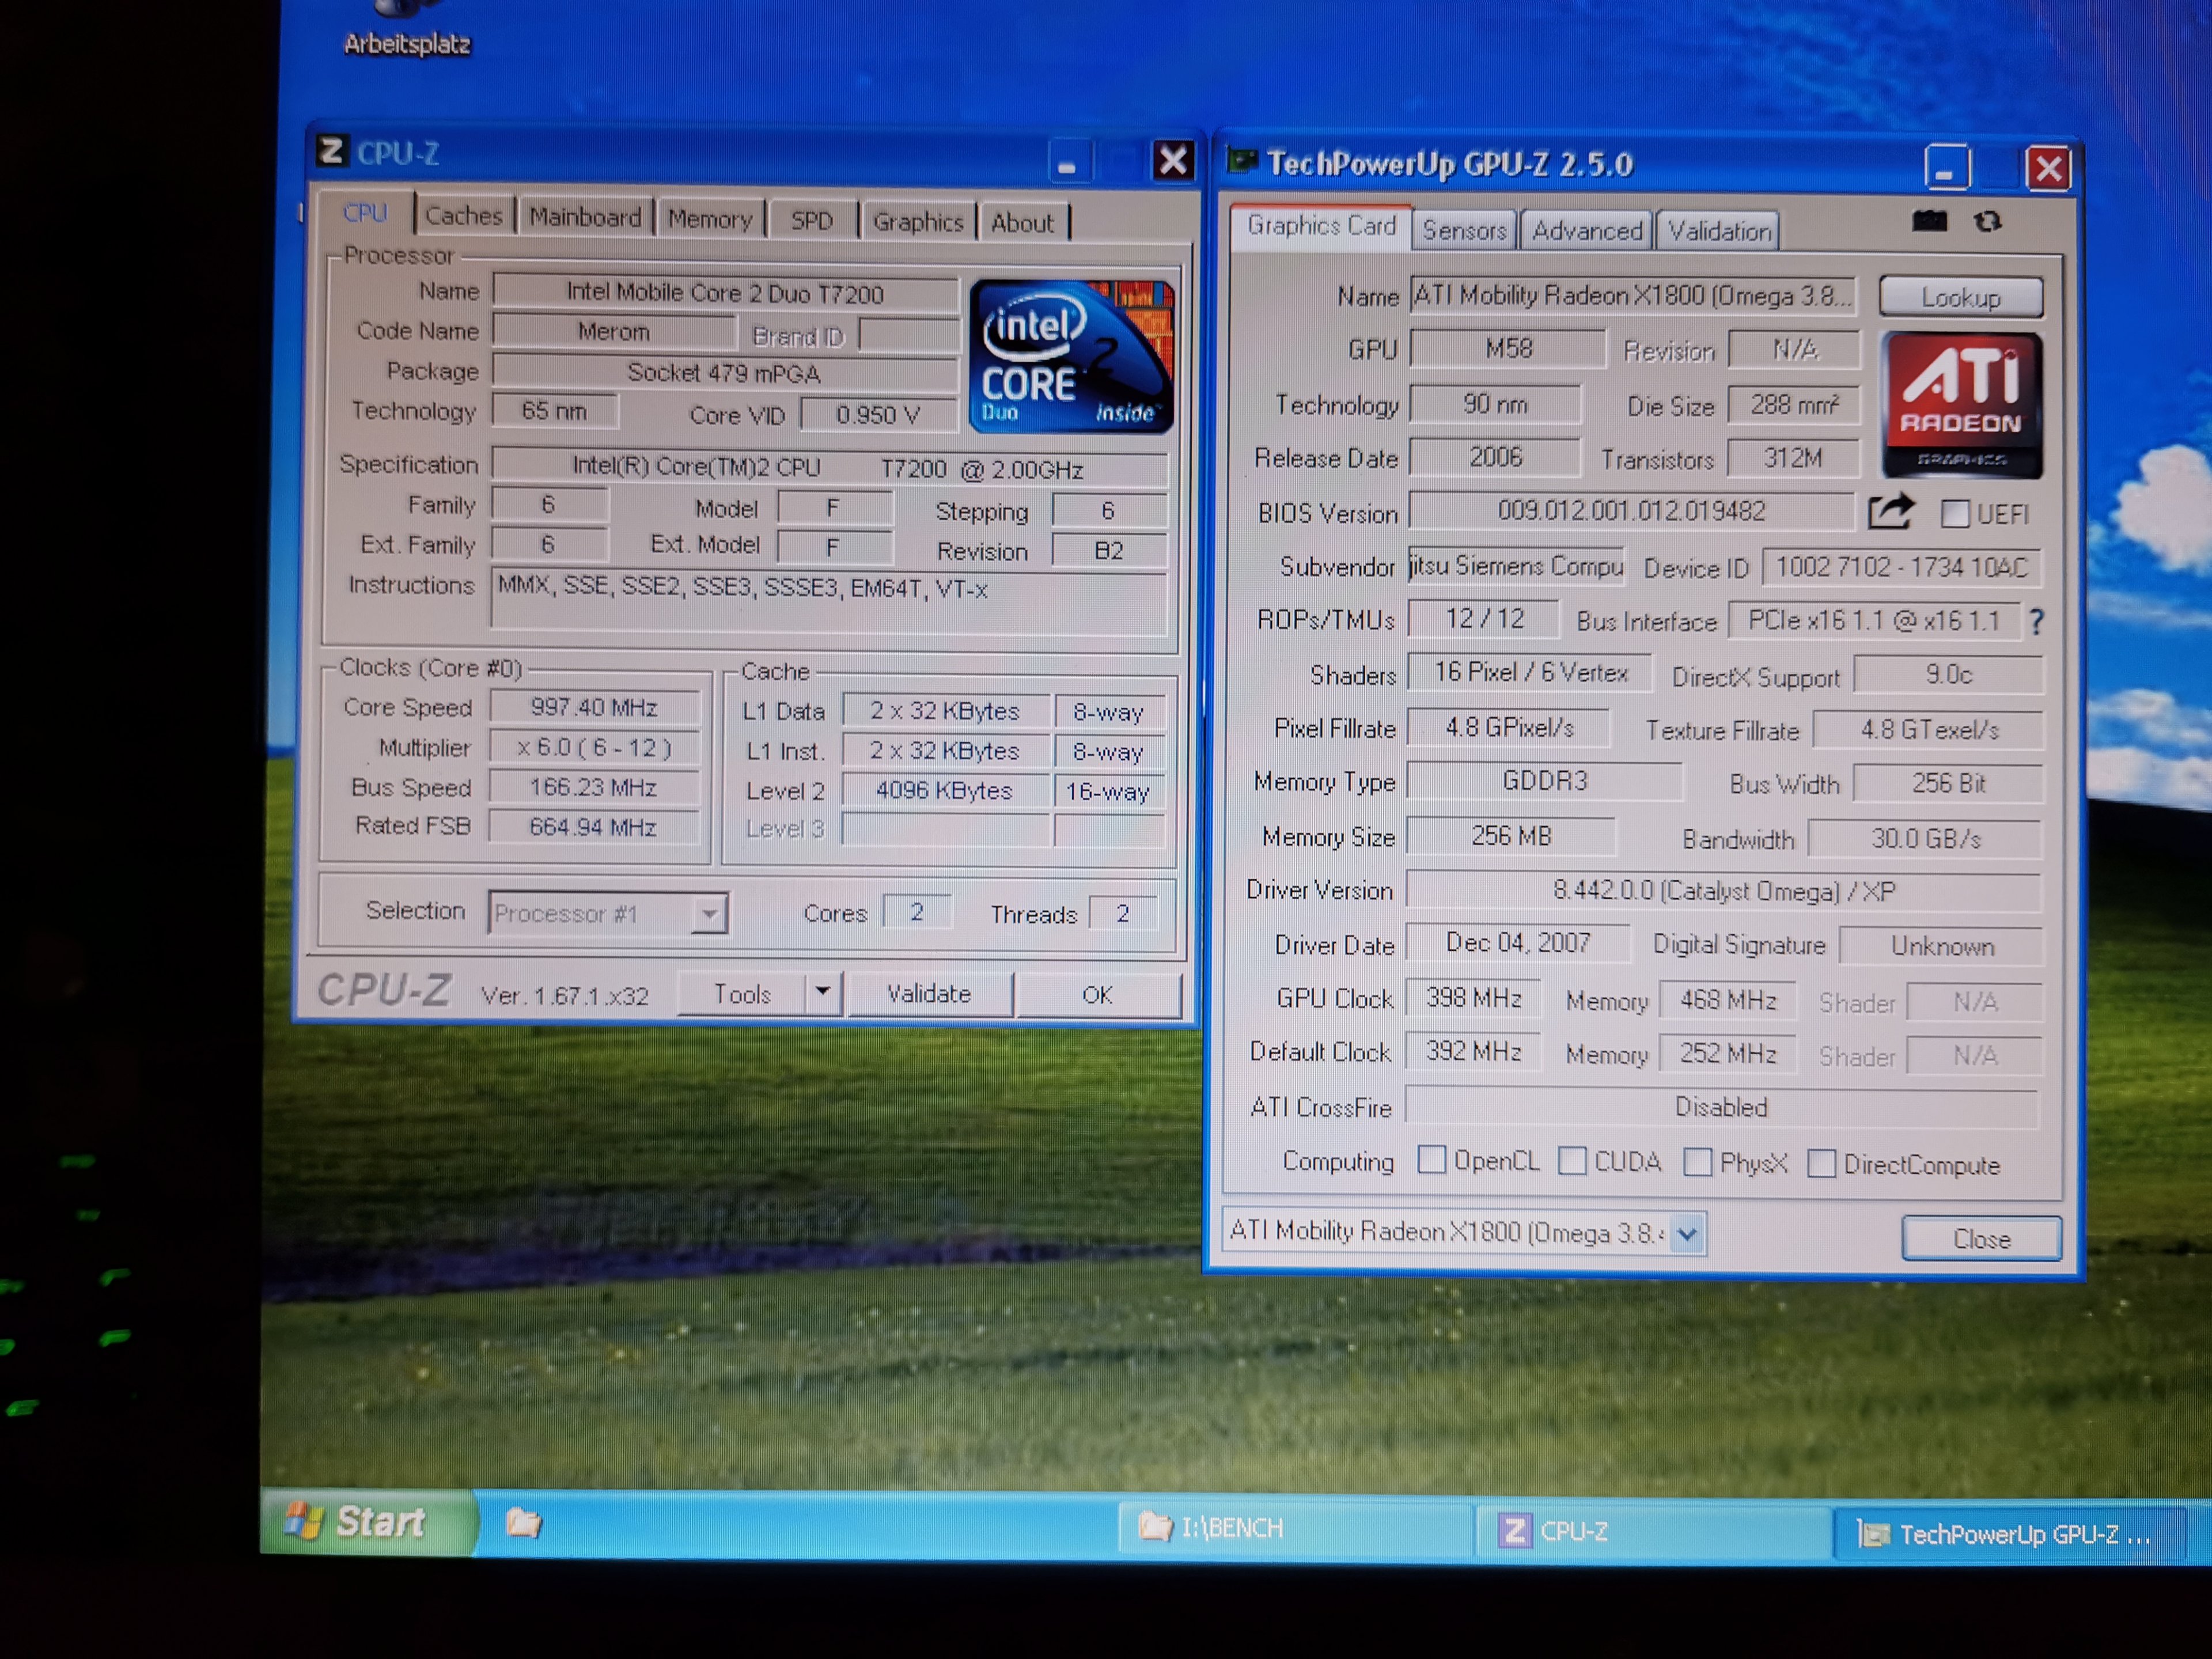Toggle the CUDA checkbox
The width and height of the screenshot is (2212, 1659).
(1572, 1161)
